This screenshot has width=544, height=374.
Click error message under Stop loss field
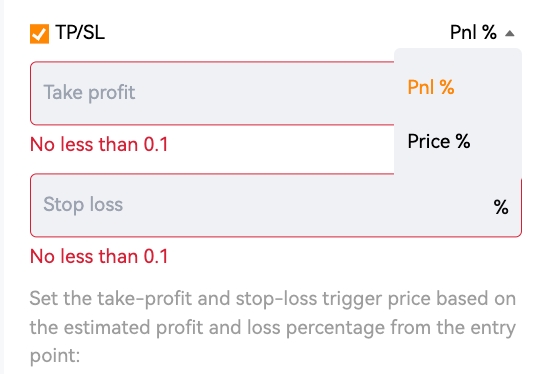click(x=99, y=256)
